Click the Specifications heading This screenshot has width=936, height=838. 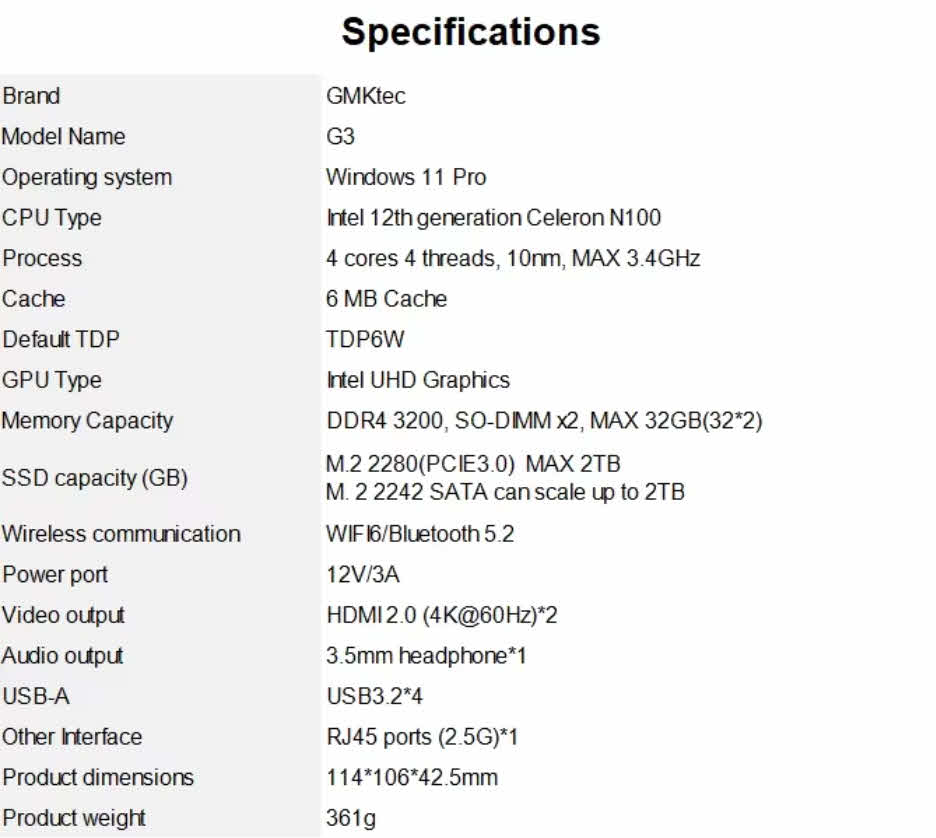click(x=470, y=32)
